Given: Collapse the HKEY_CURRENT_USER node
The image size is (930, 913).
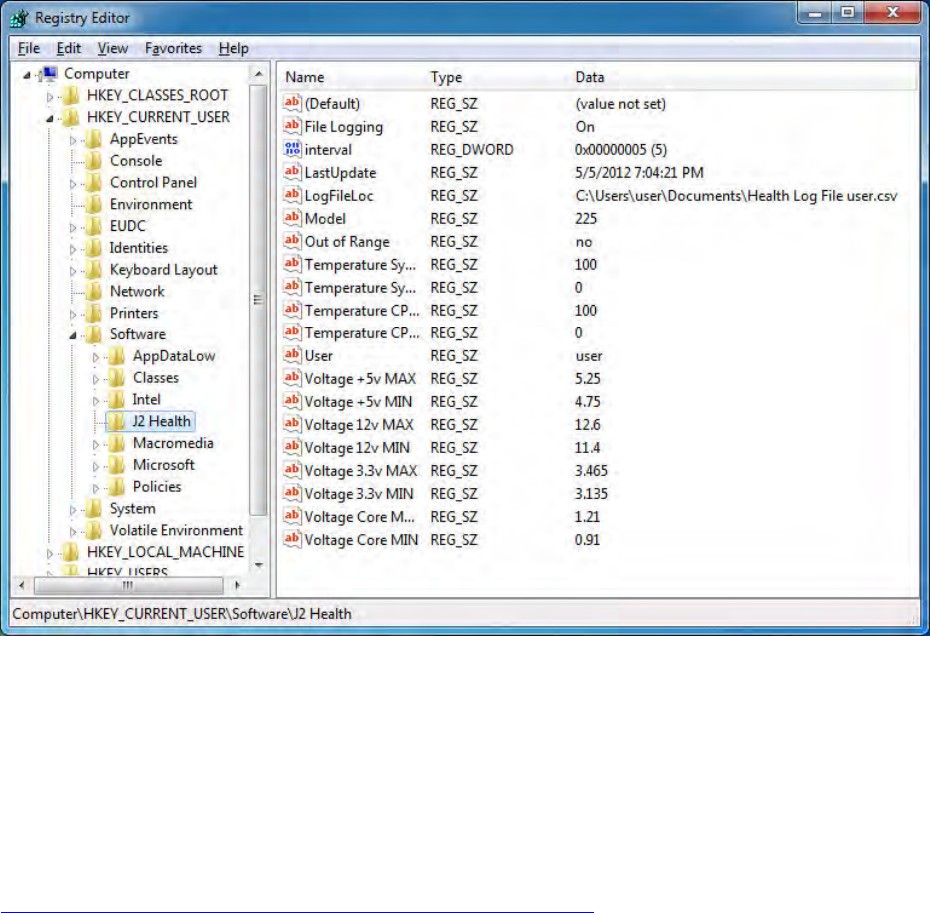Looking at the screenshot, I should pos(50,119).
